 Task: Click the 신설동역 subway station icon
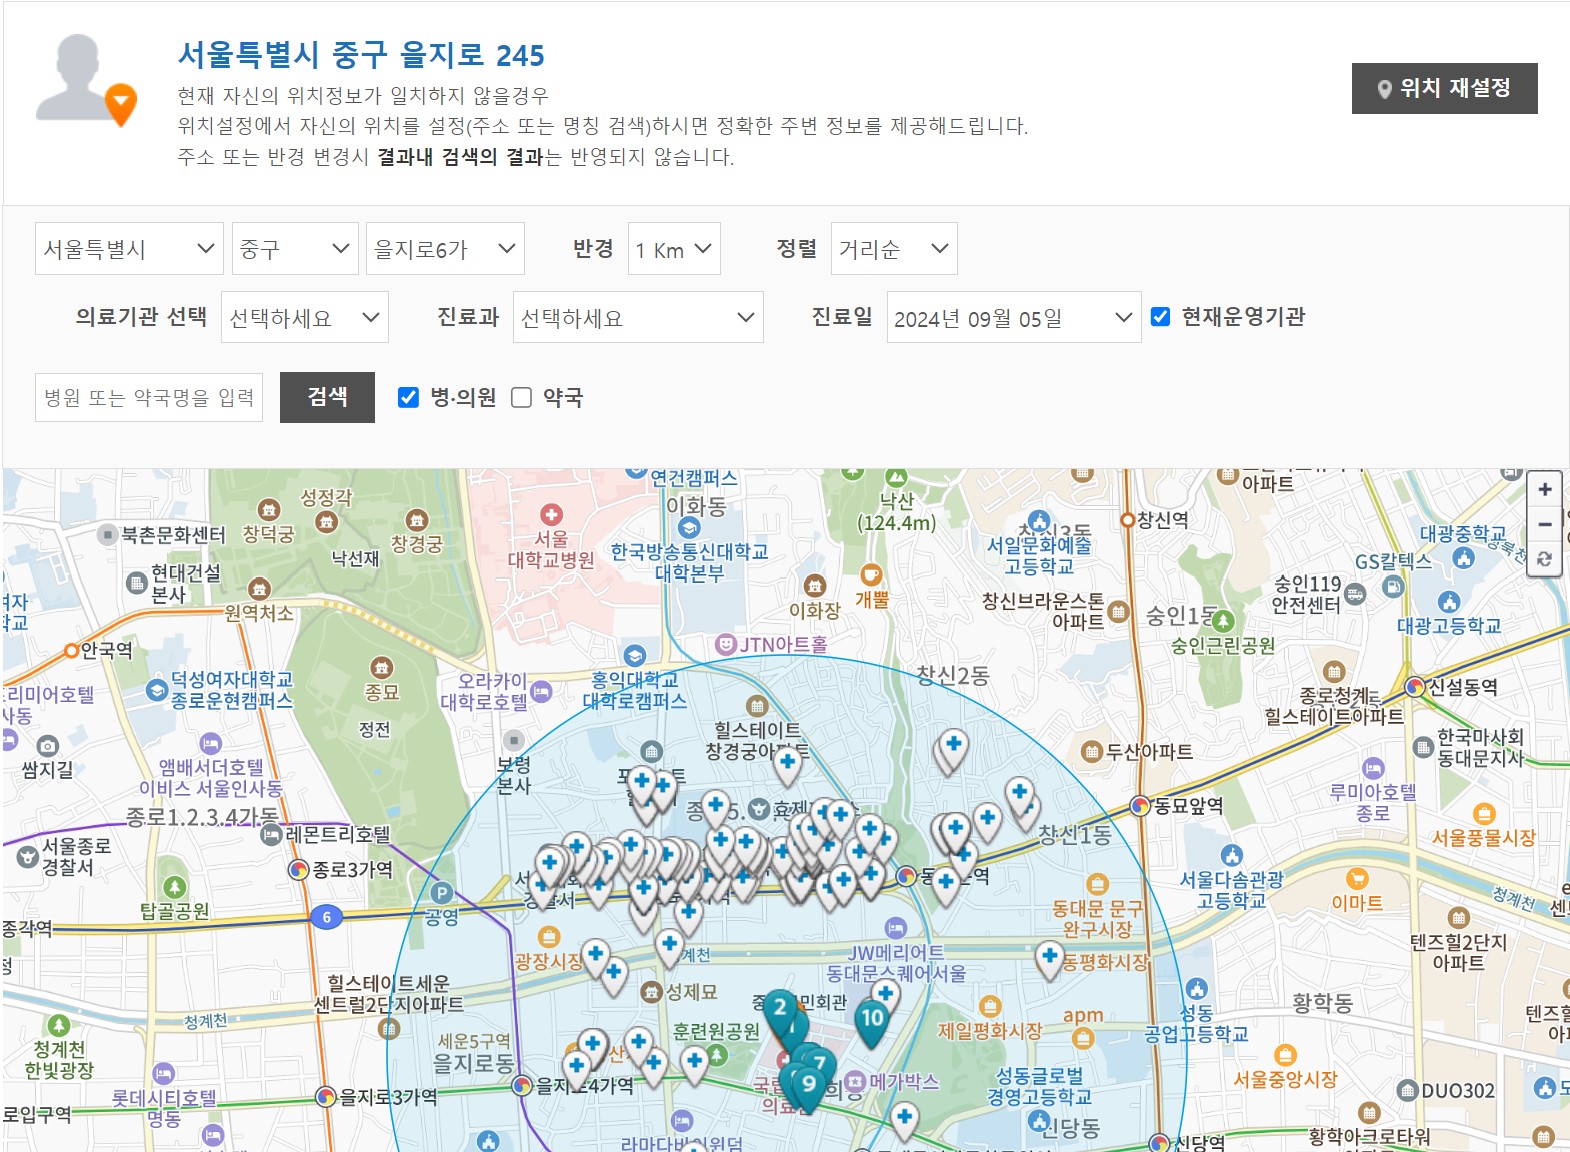click(1415, 687)
